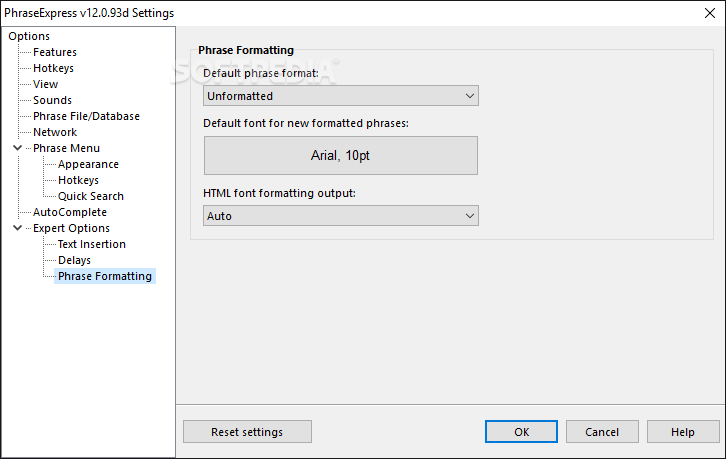Viewport: 726px width, 459px height.
Task: Open Delays settings
Action: (x=74, y=260)
